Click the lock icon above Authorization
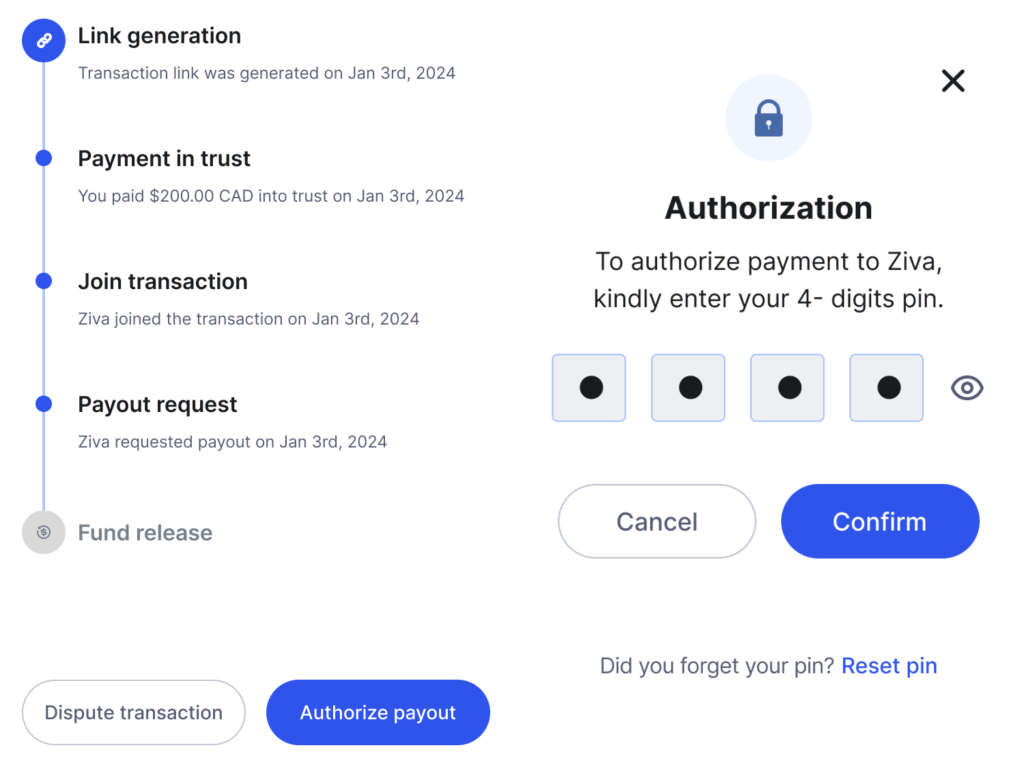Screen dimensions: 1024x757 [769, 118]
